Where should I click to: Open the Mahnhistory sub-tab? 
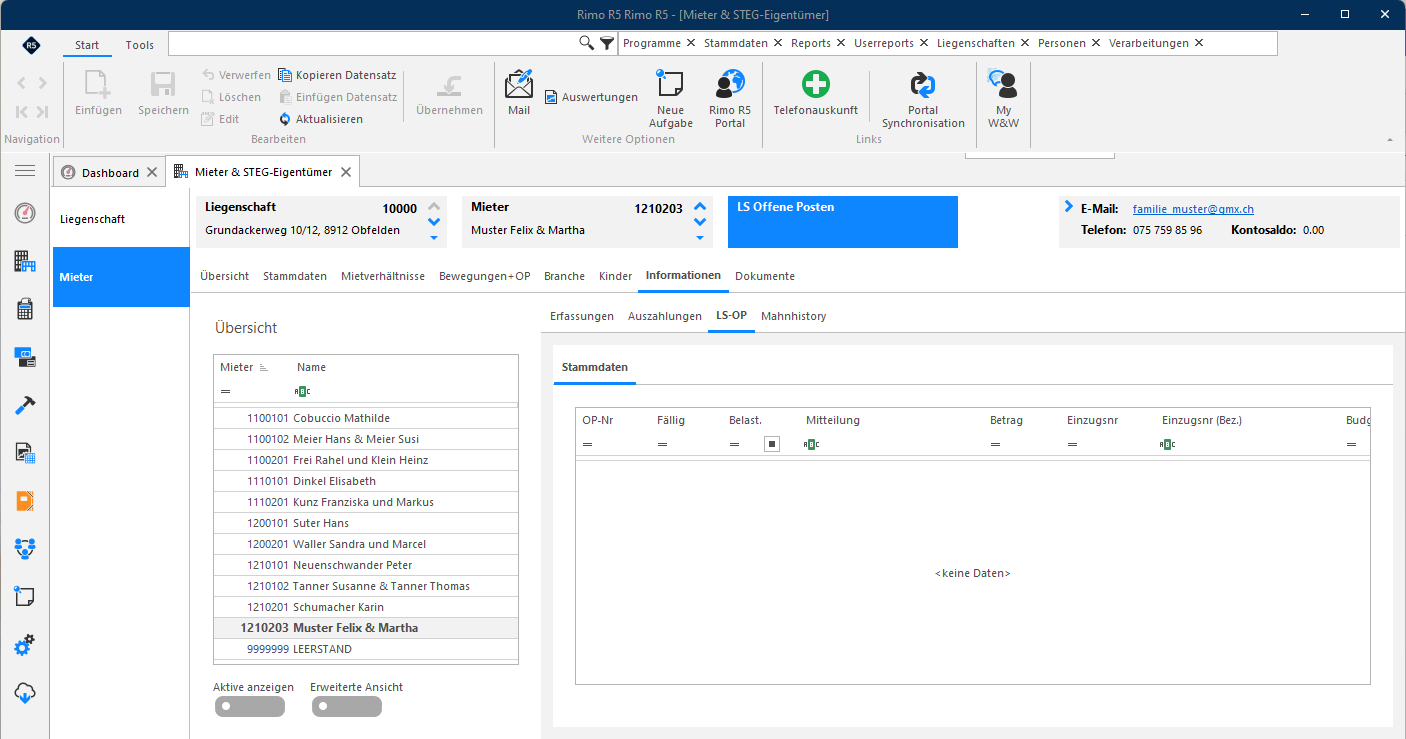click(x=793, y=316)
